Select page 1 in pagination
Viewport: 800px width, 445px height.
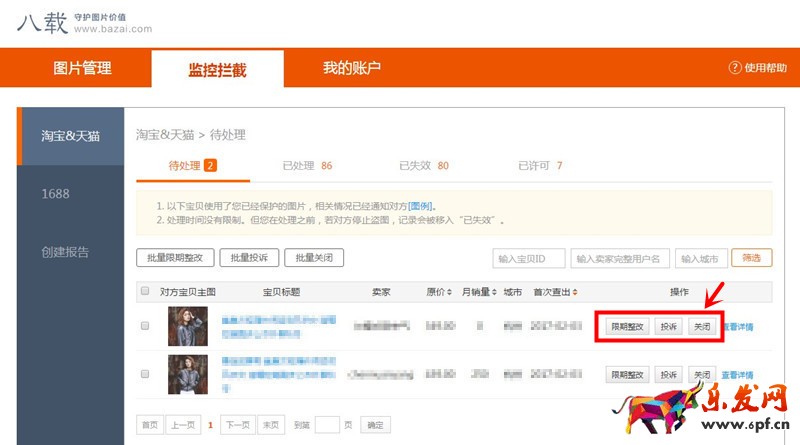coord(210,425)
